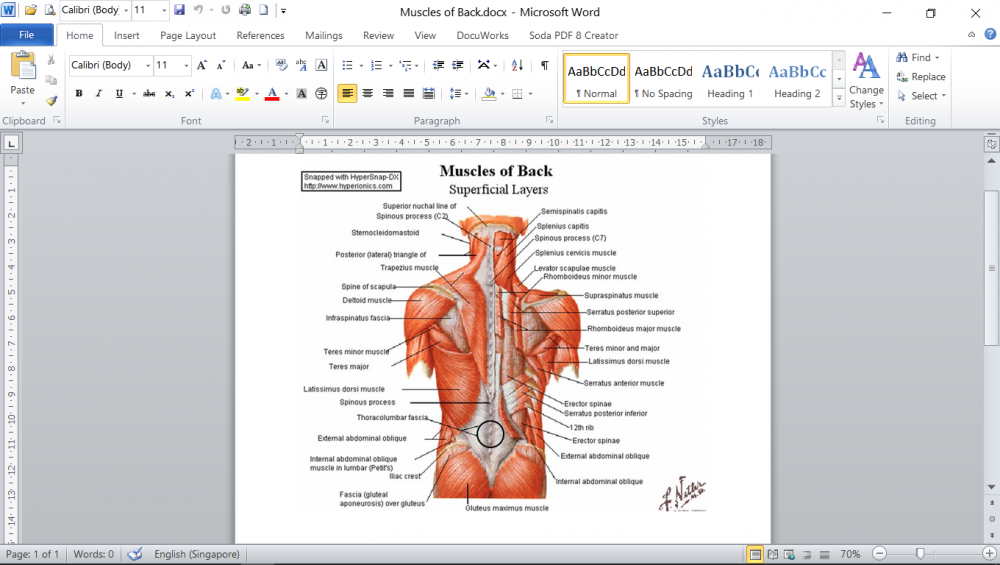1000x565 pixels.
Task: Decrease paragraph indent
Action: coord(438,65)
